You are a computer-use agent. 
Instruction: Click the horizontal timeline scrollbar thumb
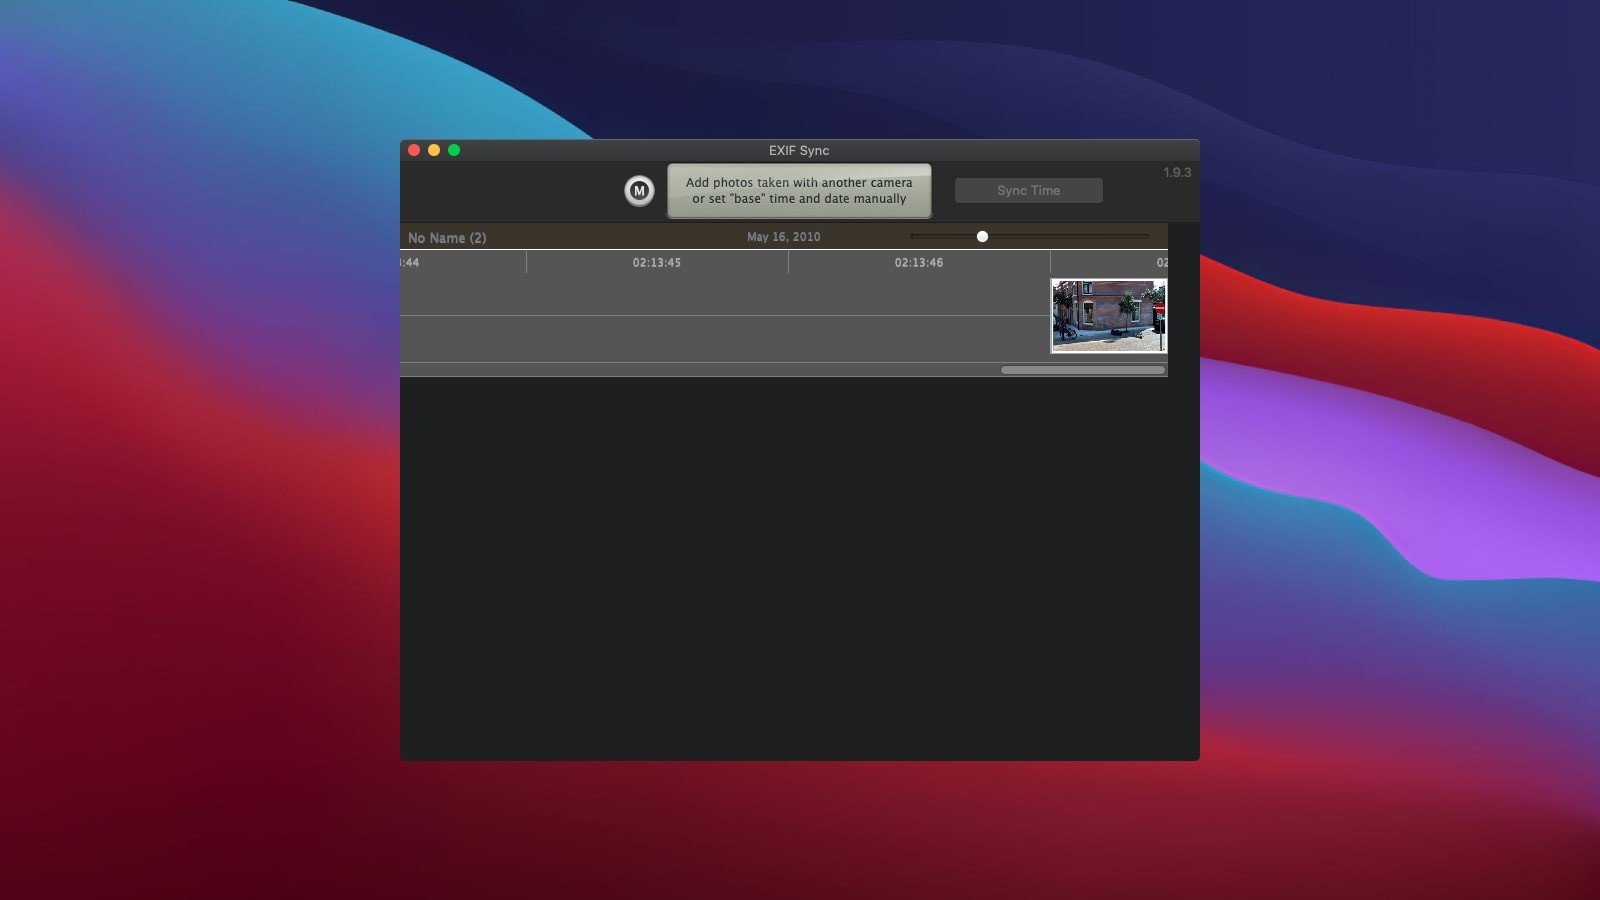pos(1082,370)
